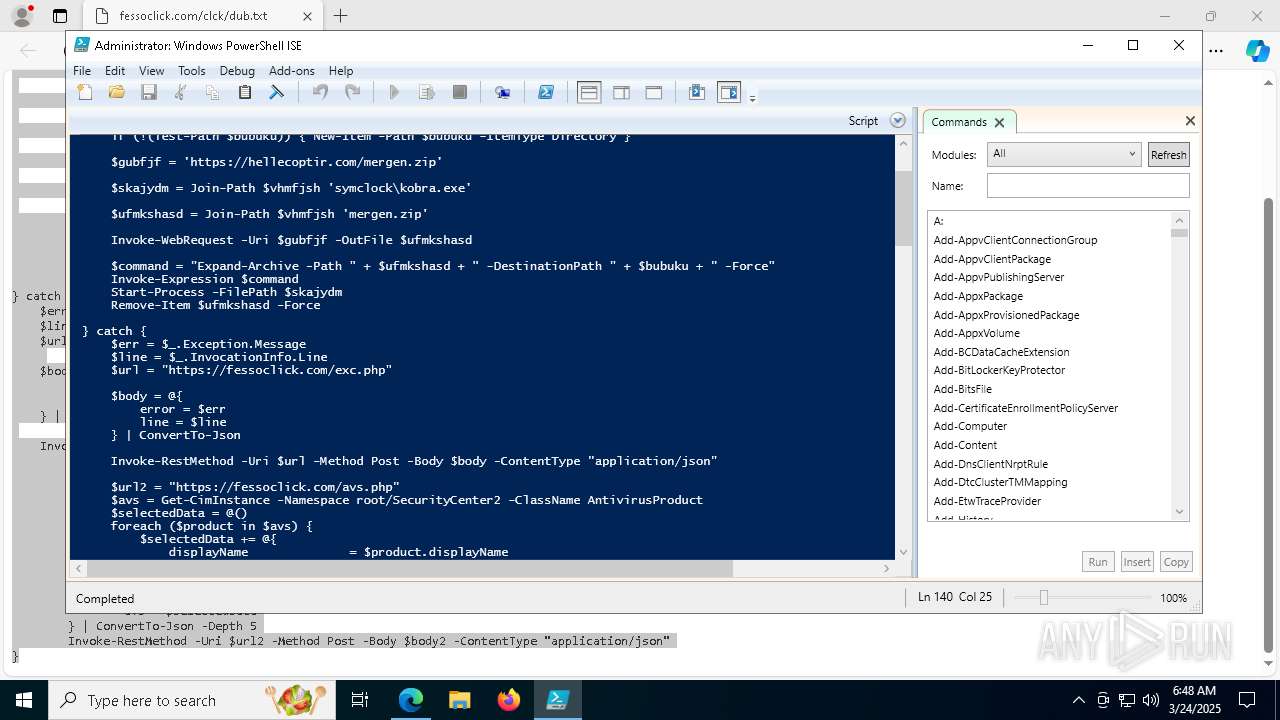The width and height of the screenshot is (1280, 720).
Task: Select Add-Content command
Action: click(x=965, y=445)
